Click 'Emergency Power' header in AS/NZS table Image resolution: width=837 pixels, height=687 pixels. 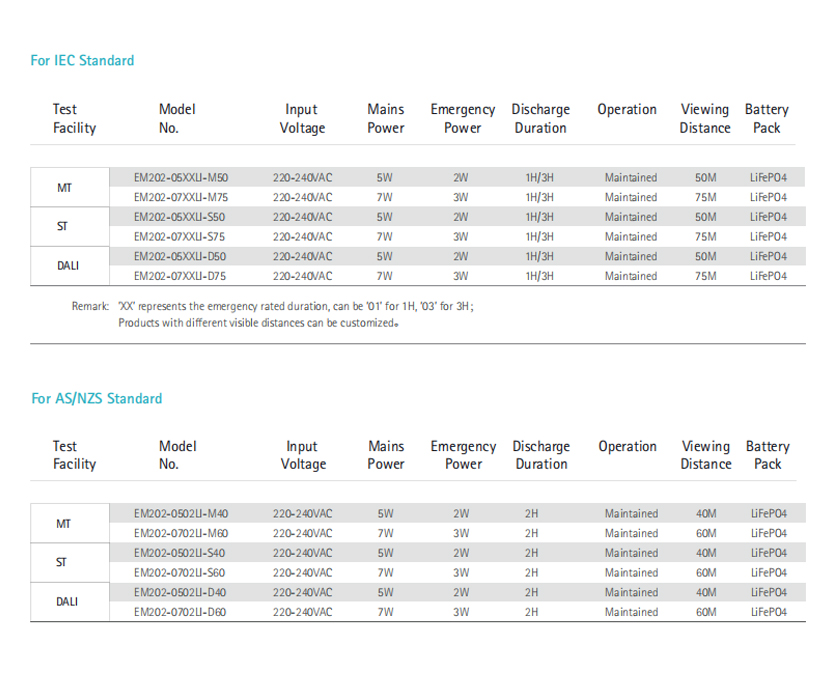point(463,455)
